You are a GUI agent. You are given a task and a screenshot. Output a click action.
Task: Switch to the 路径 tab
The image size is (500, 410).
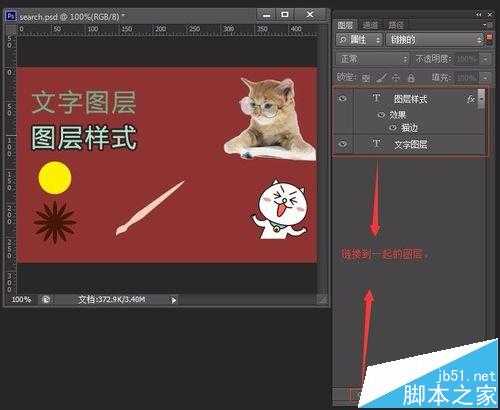pos(396,25)
